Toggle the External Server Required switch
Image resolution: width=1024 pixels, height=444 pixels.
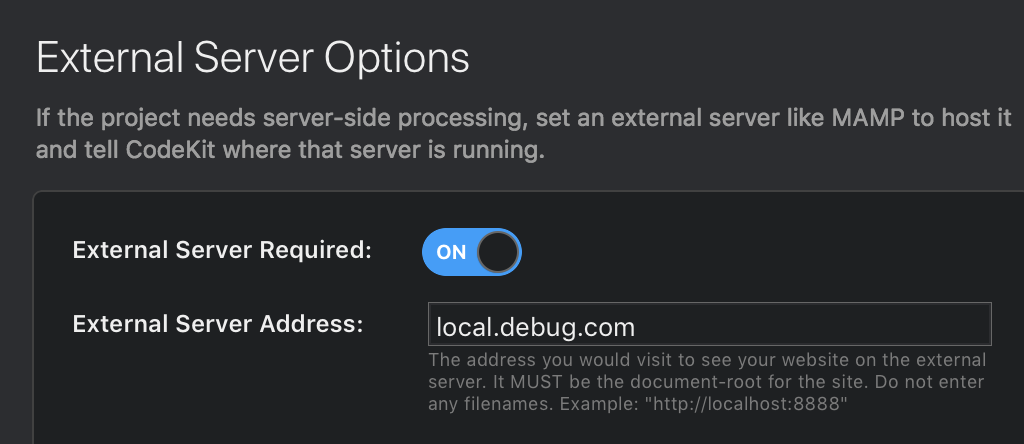472,252
